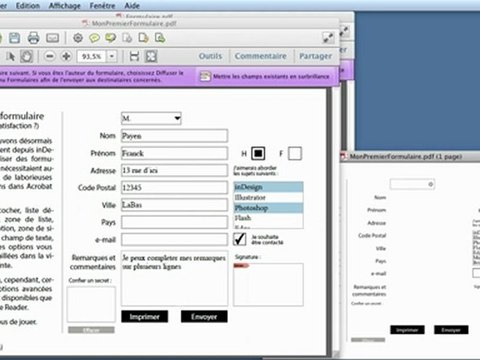Click 'MonPremierFormulaire.pdf (1 page)' window title

coord(405,156)
